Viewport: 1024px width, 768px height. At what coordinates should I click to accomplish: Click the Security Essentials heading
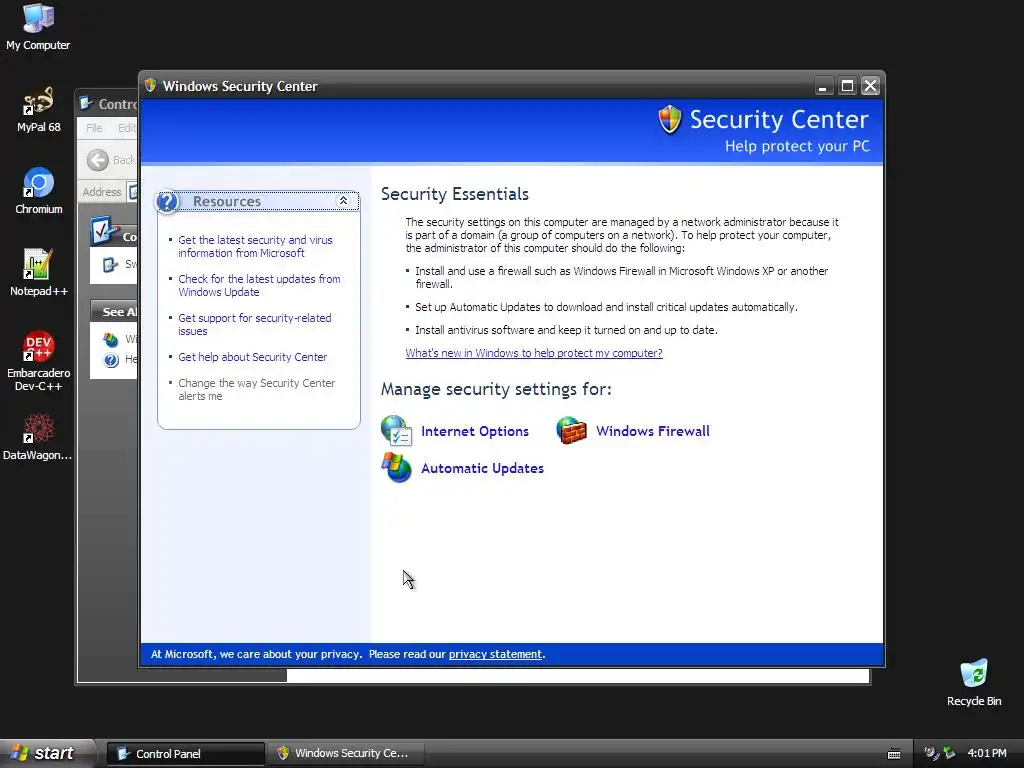click(x=455, y=194)
